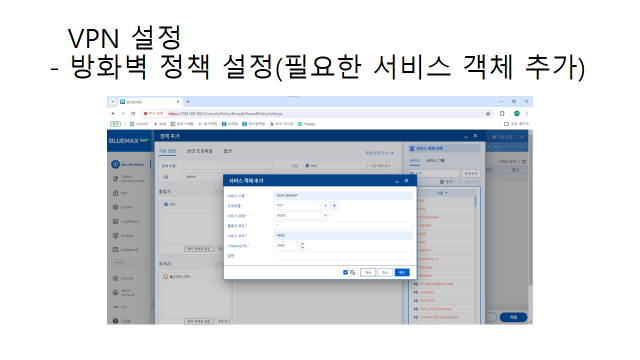Open the CLI entry in sidebar

(x=120, y=307)
